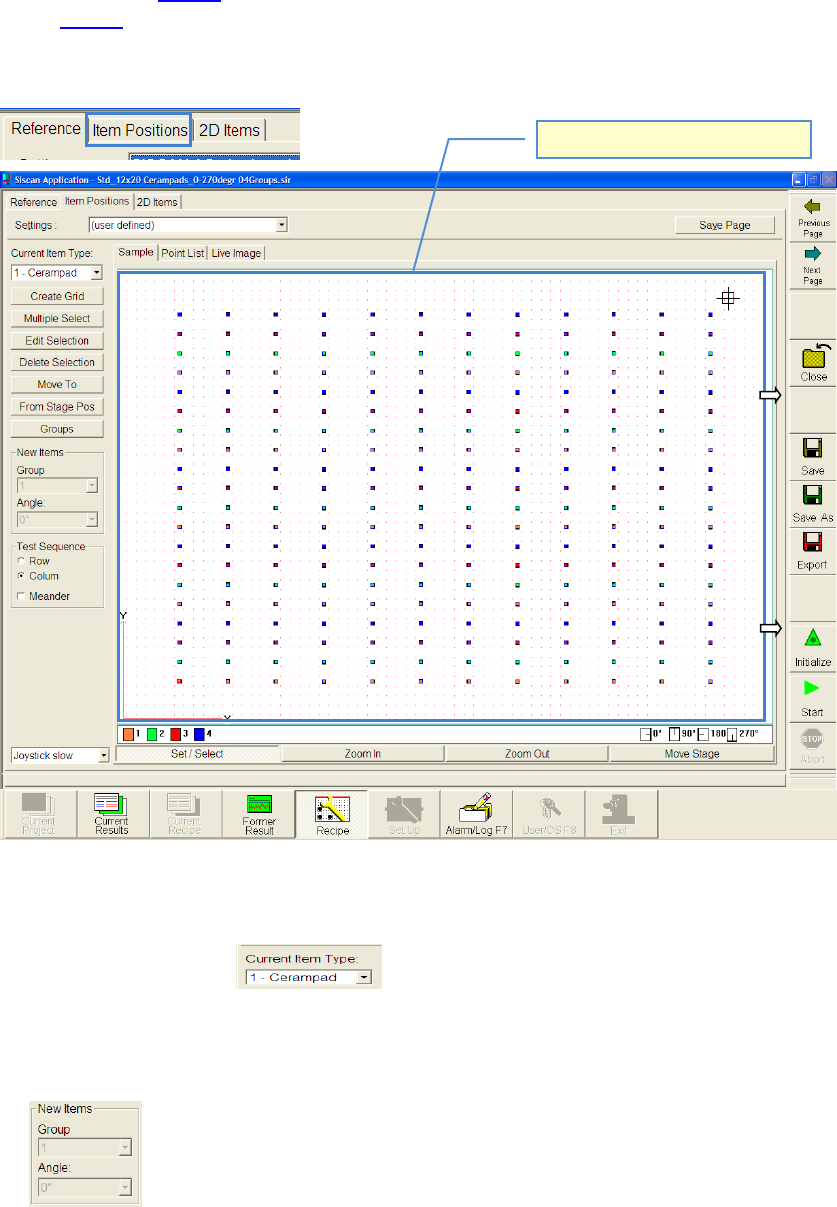This screenshot has height=1207, width=837.
Task: Open Set Up in bottom toolbar
Action: 404,814
